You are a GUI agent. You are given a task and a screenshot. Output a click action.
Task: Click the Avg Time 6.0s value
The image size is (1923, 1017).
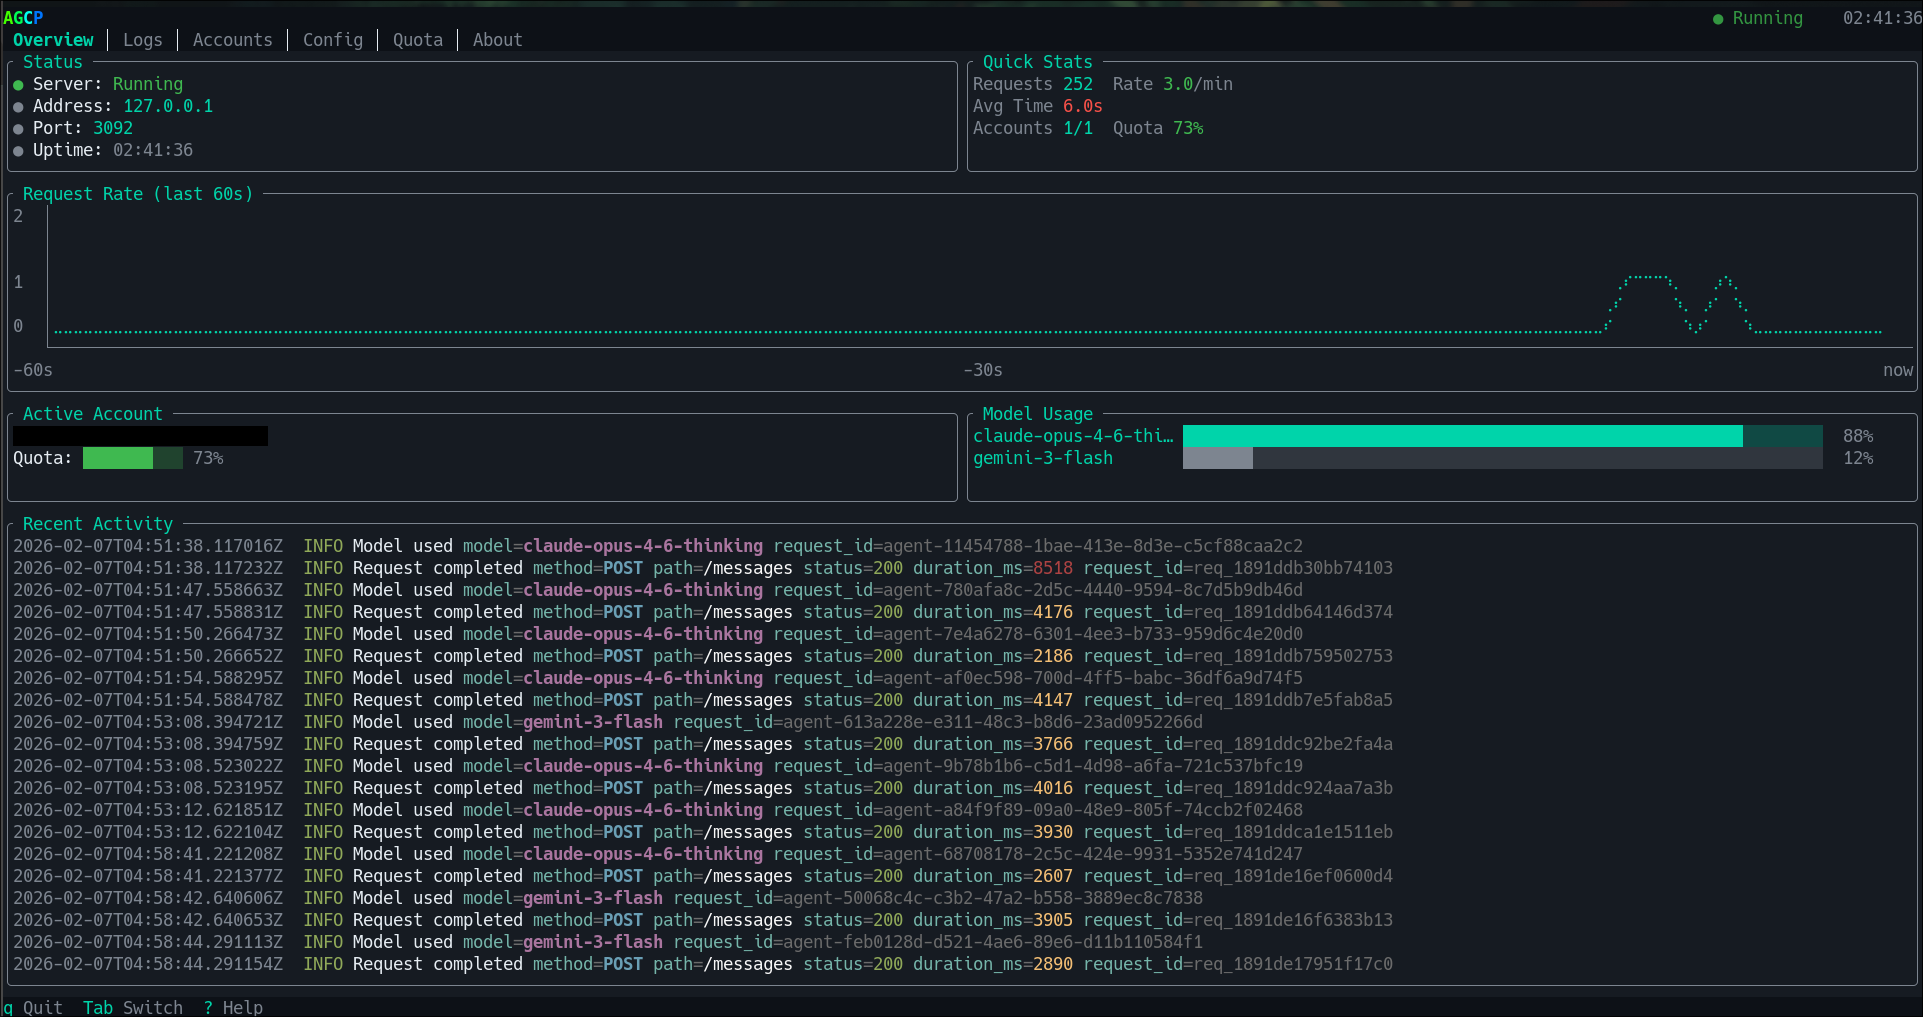click(x=1083, y=106)
